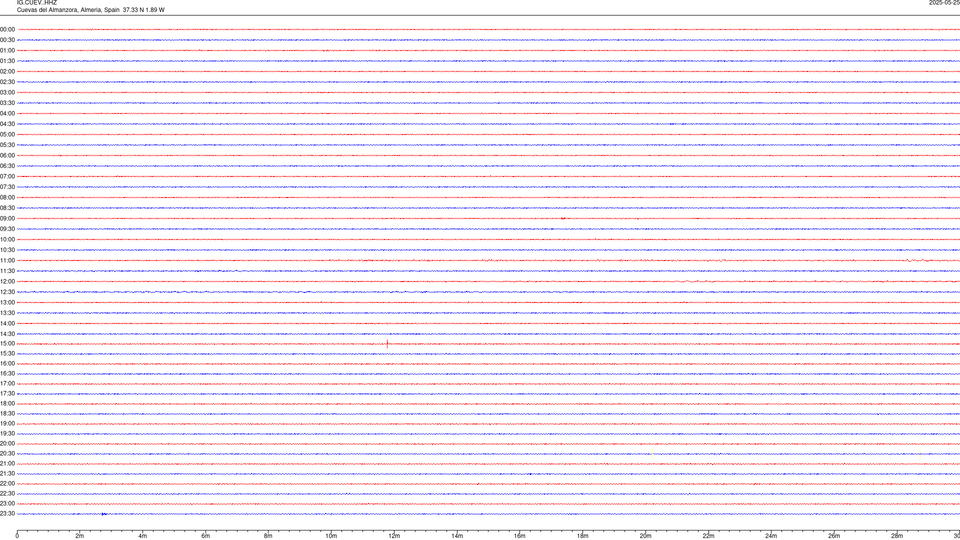The width and height of the screenshot is (960, 540).
Task: Click the 8m tick label on the axis
Action: 268,536
